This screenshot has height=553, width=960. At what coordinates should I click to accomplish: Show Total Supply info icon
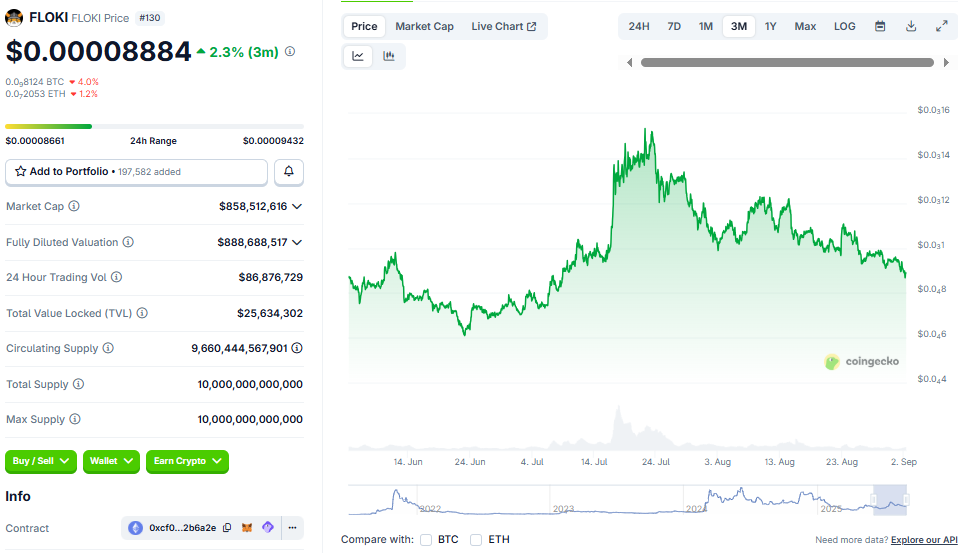point(78,384)
